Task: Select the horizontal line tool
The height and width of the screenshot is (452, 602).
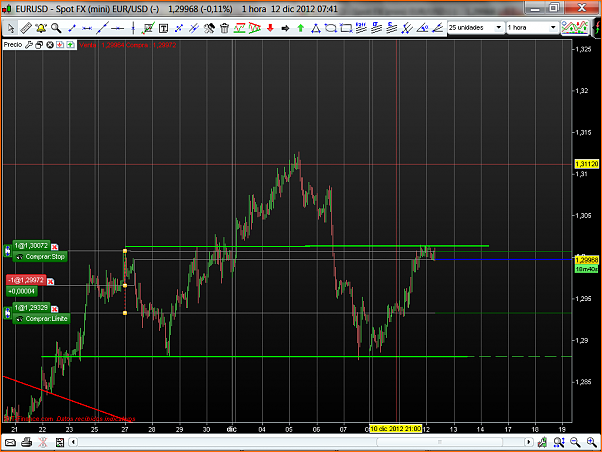Action: 117,28
